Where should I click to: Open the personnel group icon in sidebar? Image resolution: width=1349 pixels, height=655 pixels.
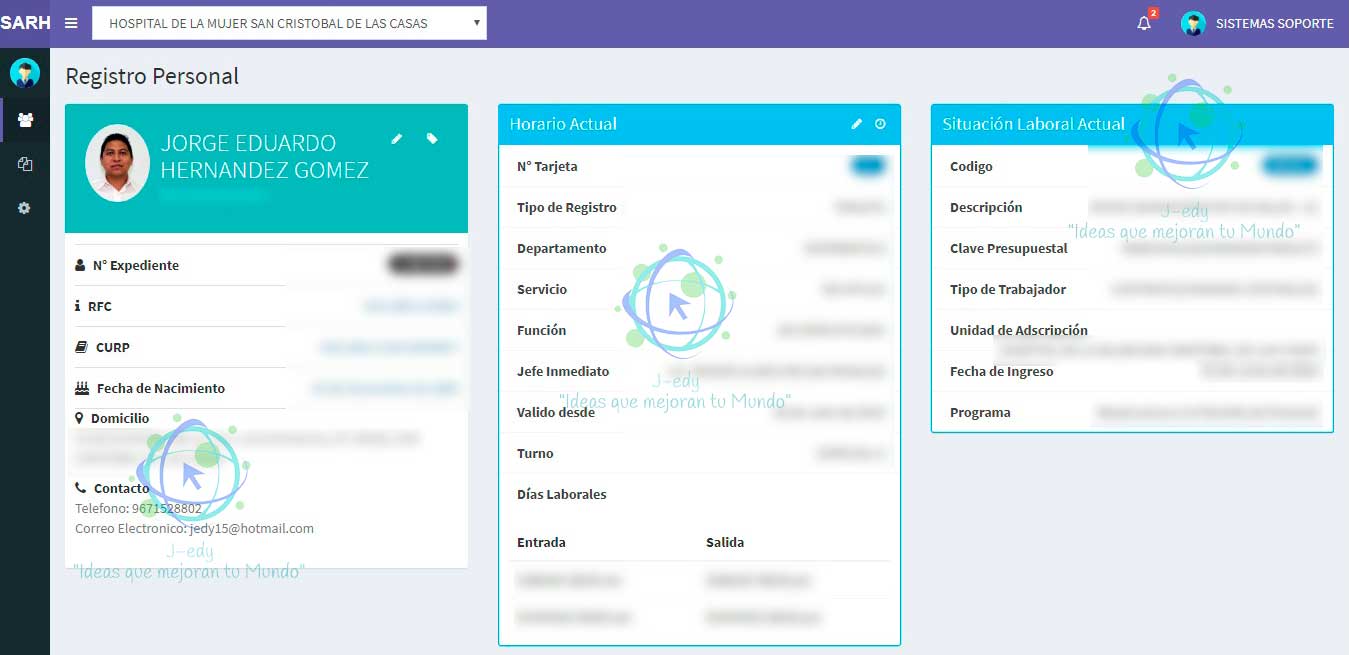coord(25,120)
